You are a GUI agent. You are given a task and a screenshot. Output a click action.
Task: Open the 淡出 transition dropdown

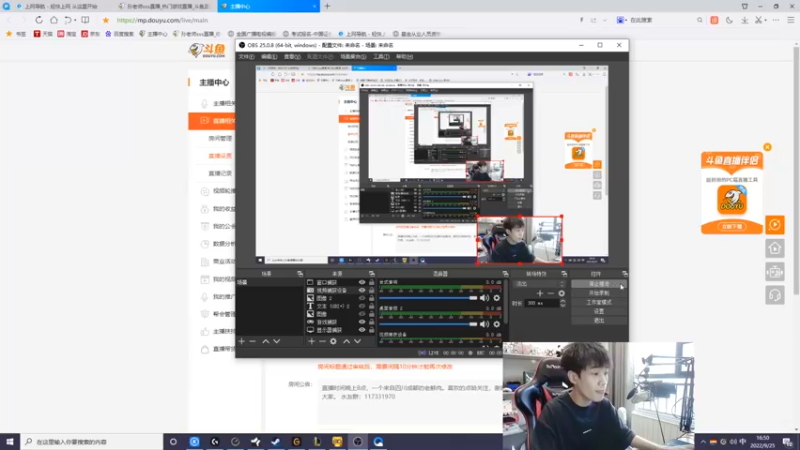540,284
